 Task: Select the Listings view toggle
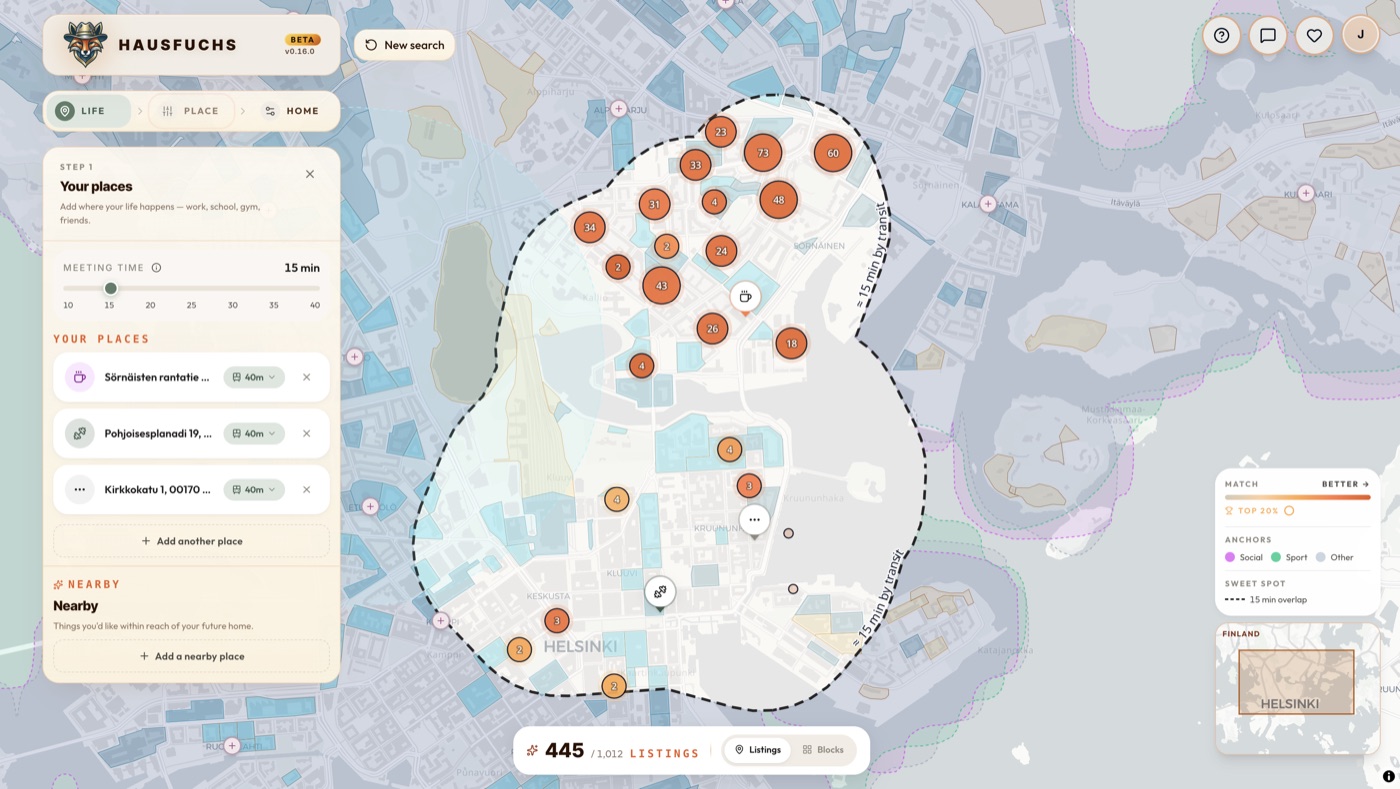(x=758, y=750)
